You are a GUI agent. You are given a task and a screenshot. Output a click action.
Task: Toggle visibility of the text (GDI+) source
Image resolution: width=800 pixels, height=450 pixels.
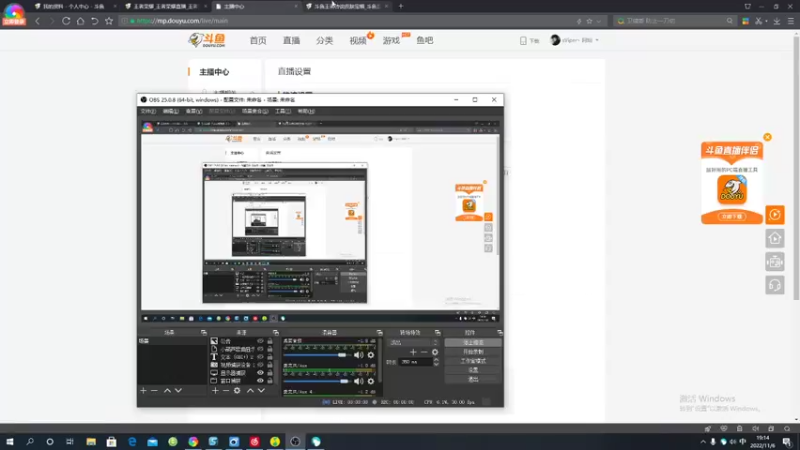[x=260, y=357]
